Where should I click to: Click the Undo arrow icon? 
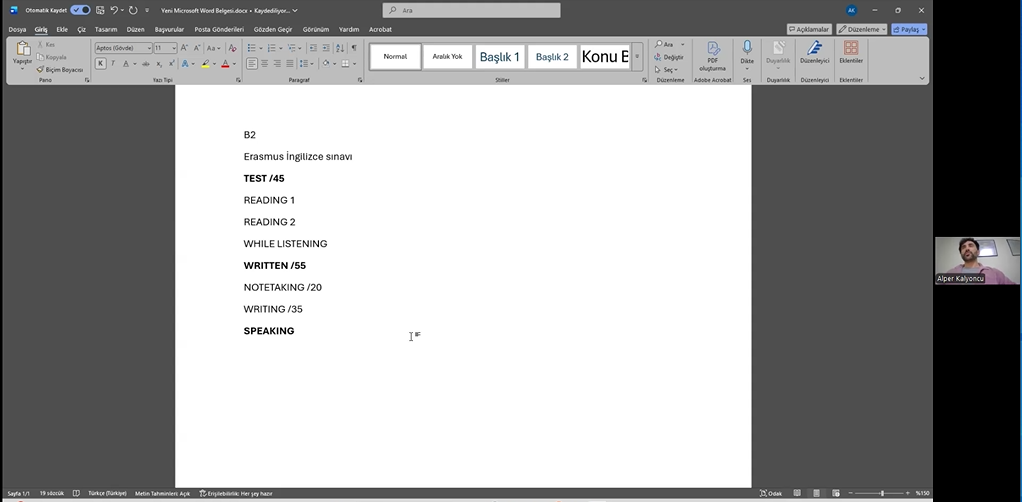pos(115,10)
